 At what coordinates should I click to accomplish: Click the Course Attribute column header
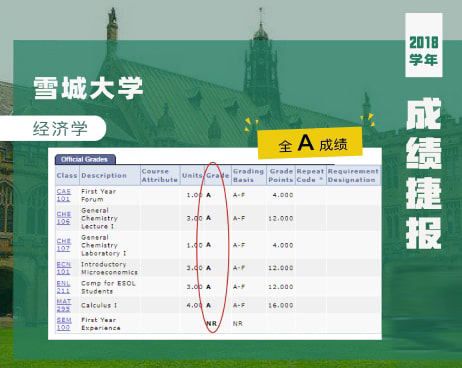(x=160, y=175)
